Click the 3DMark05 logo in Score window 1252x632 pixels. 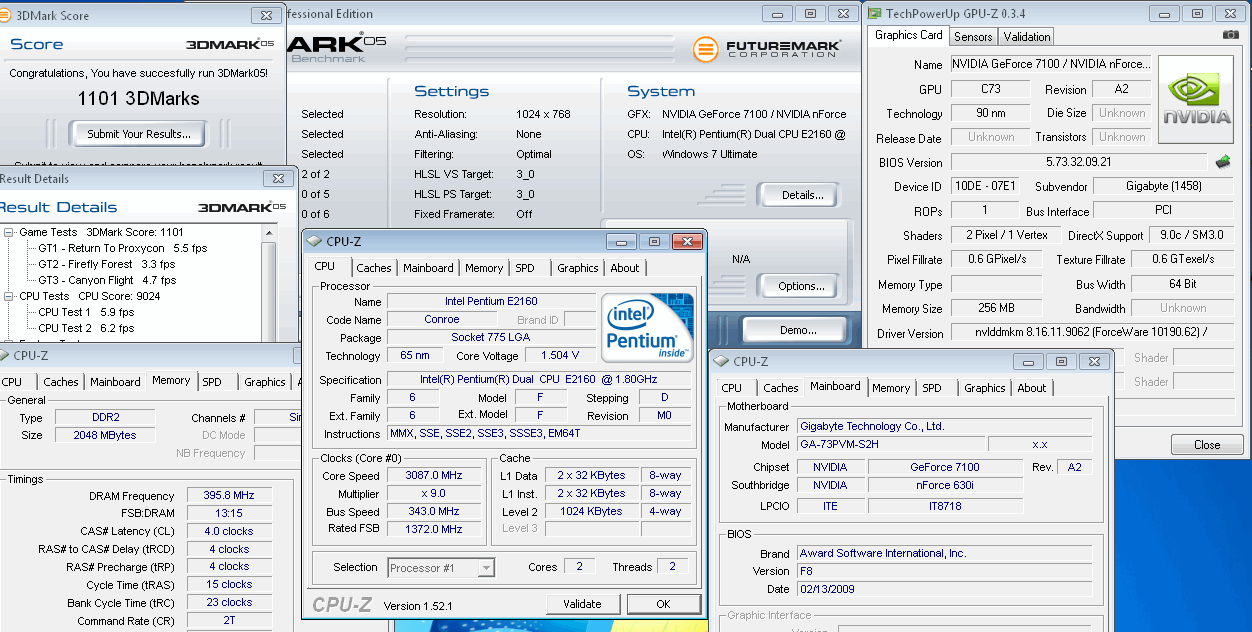(x=230, y=44)
